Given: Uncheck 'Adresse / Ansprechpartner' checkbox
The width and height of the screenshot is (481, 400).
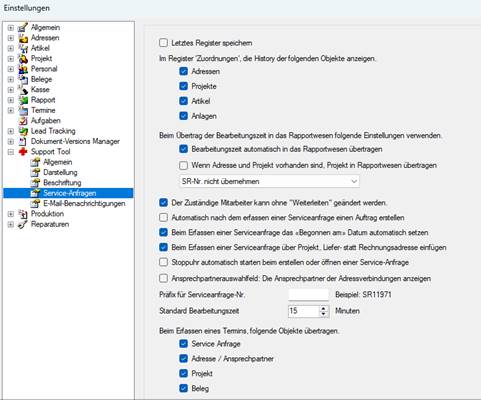Looking at the screenshot, I should (x=183, y=358).
